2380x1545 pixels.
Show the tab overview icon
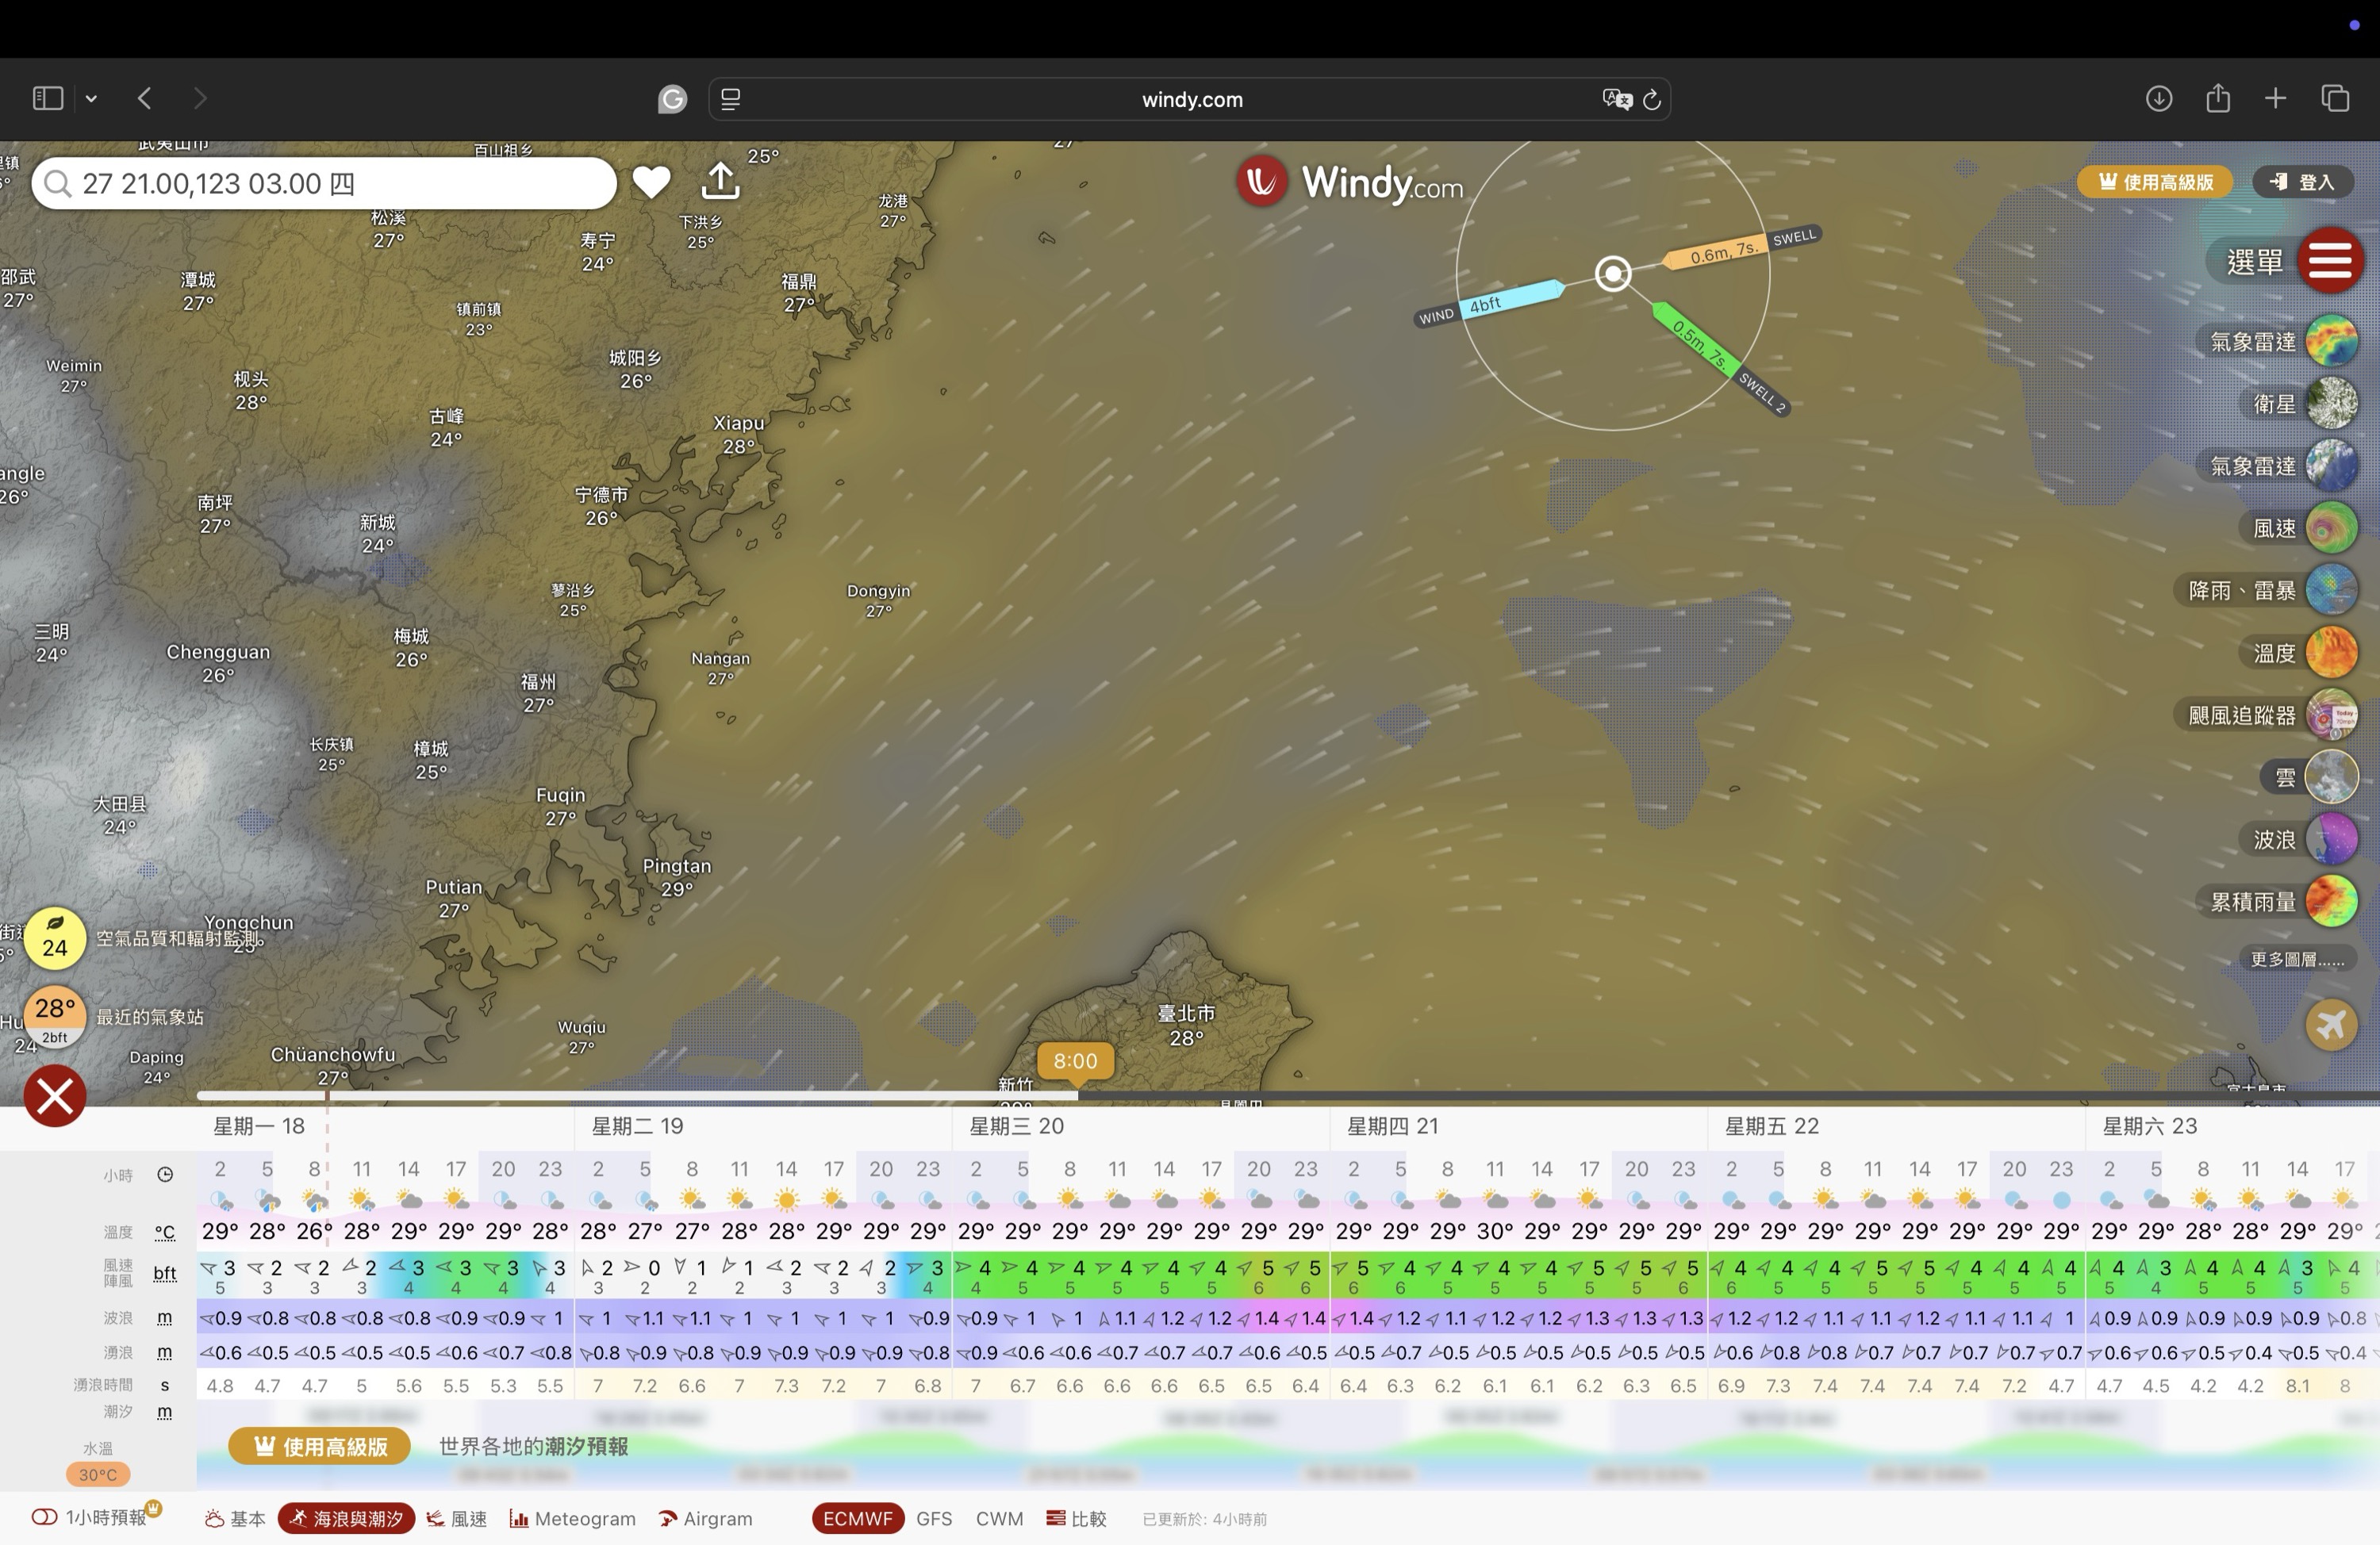click(x=2335, y=98)
